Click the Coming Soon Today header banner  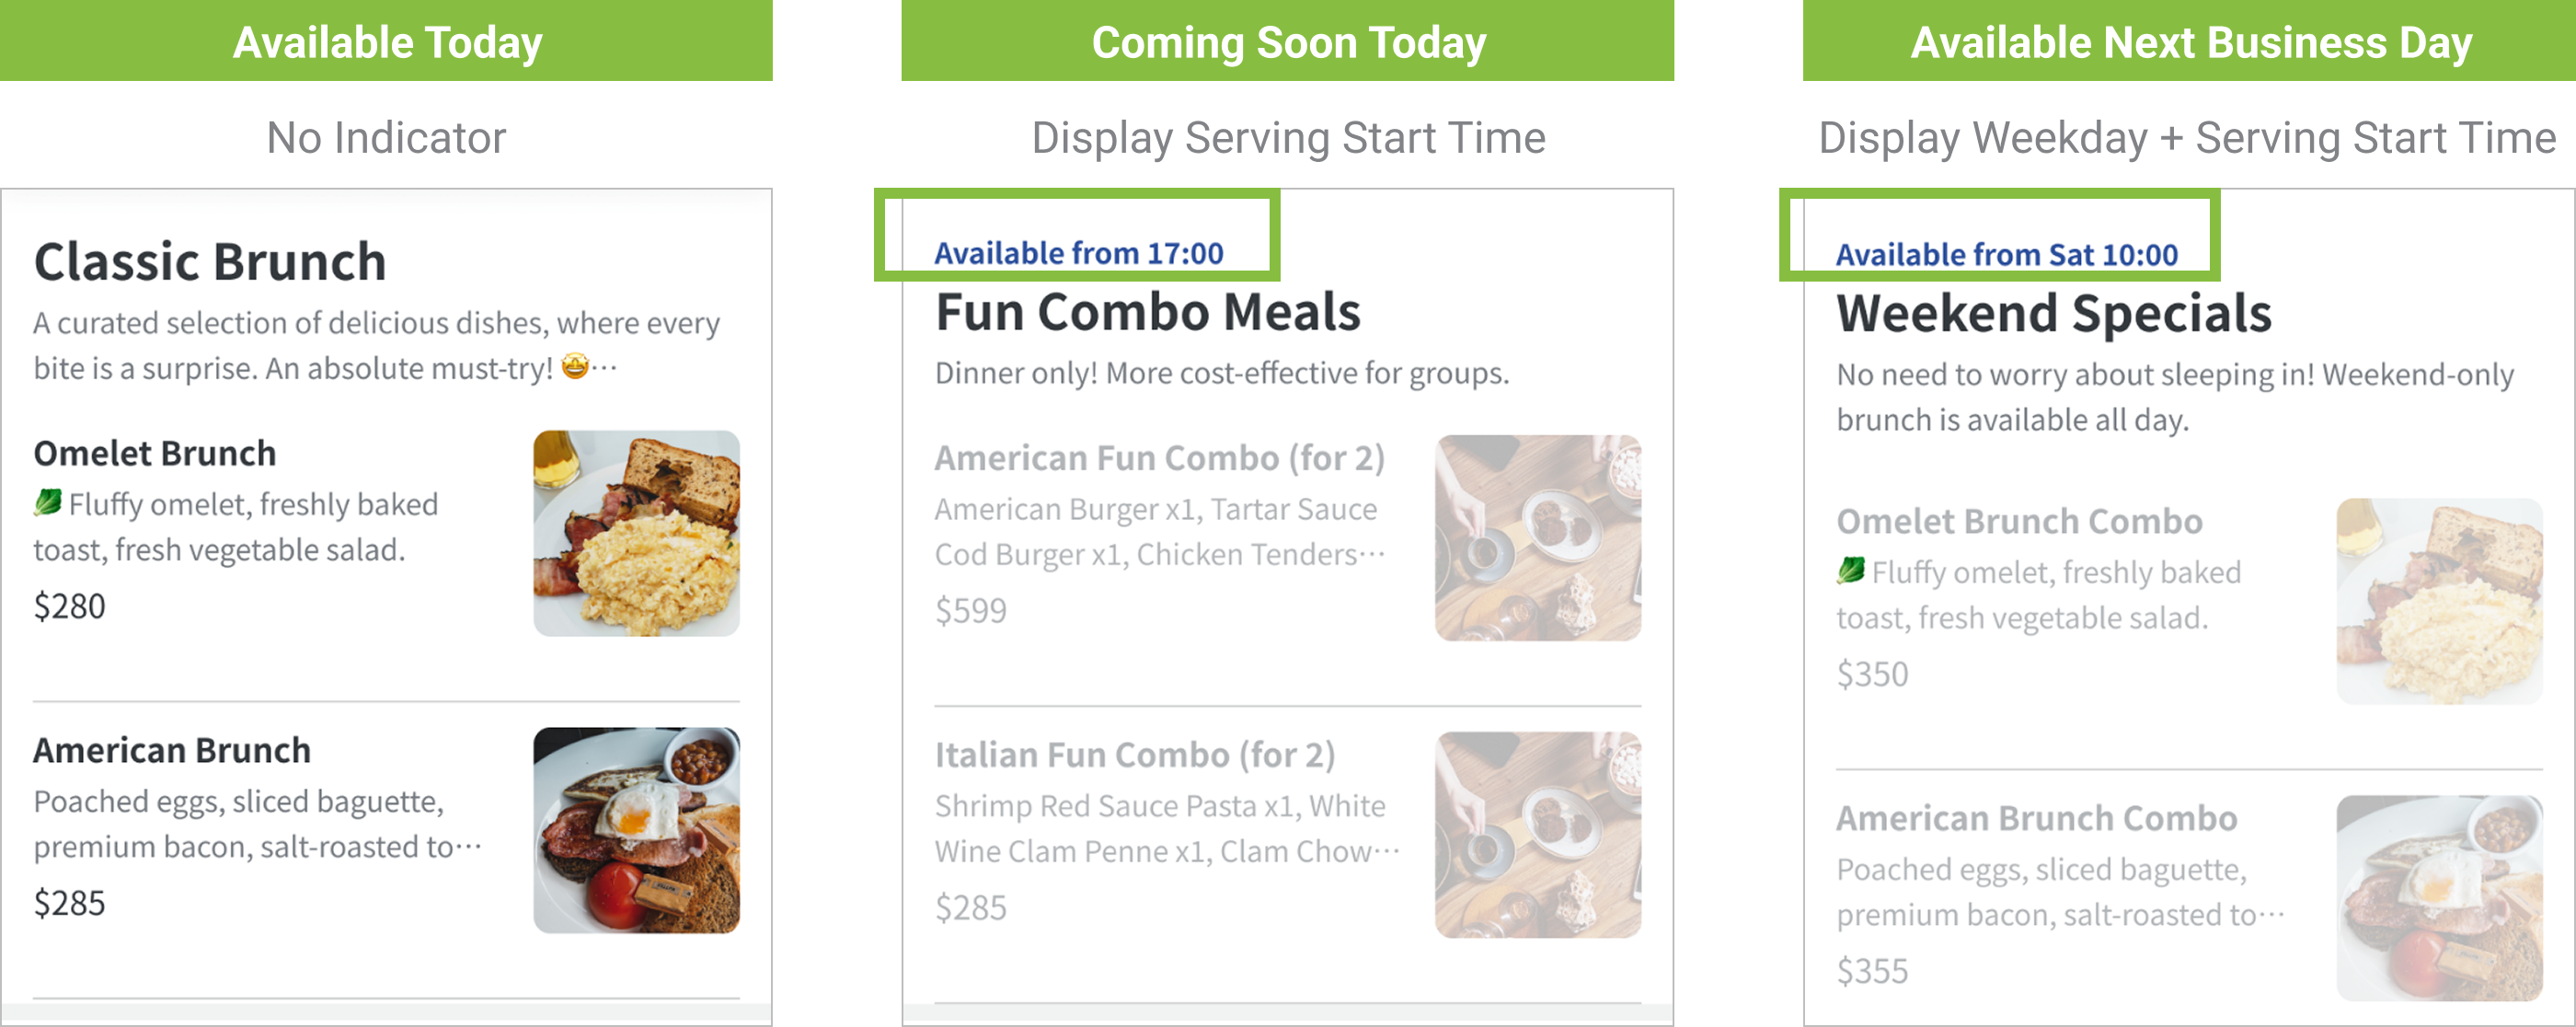[x=1288, y=42]
